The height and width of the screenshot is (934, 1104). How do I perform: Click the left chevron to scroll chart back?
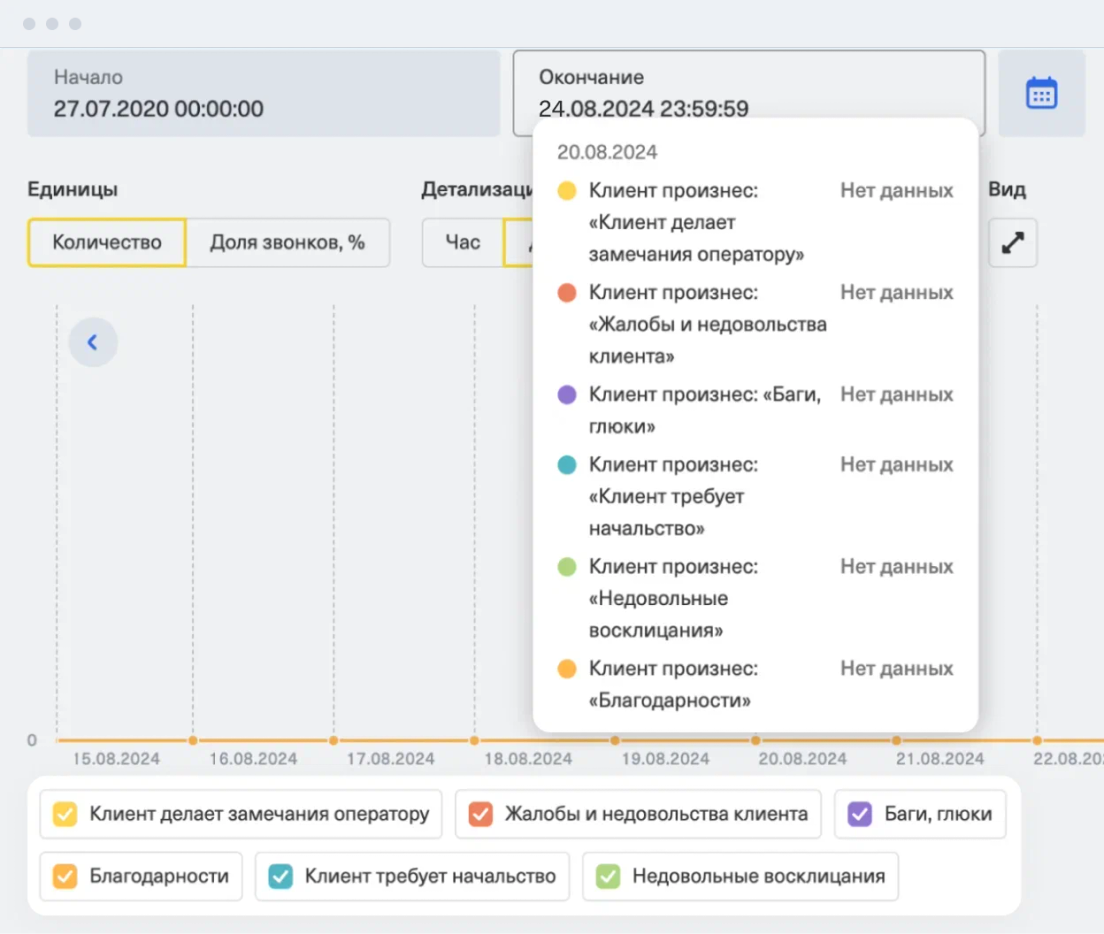click(x=93, y=343)
